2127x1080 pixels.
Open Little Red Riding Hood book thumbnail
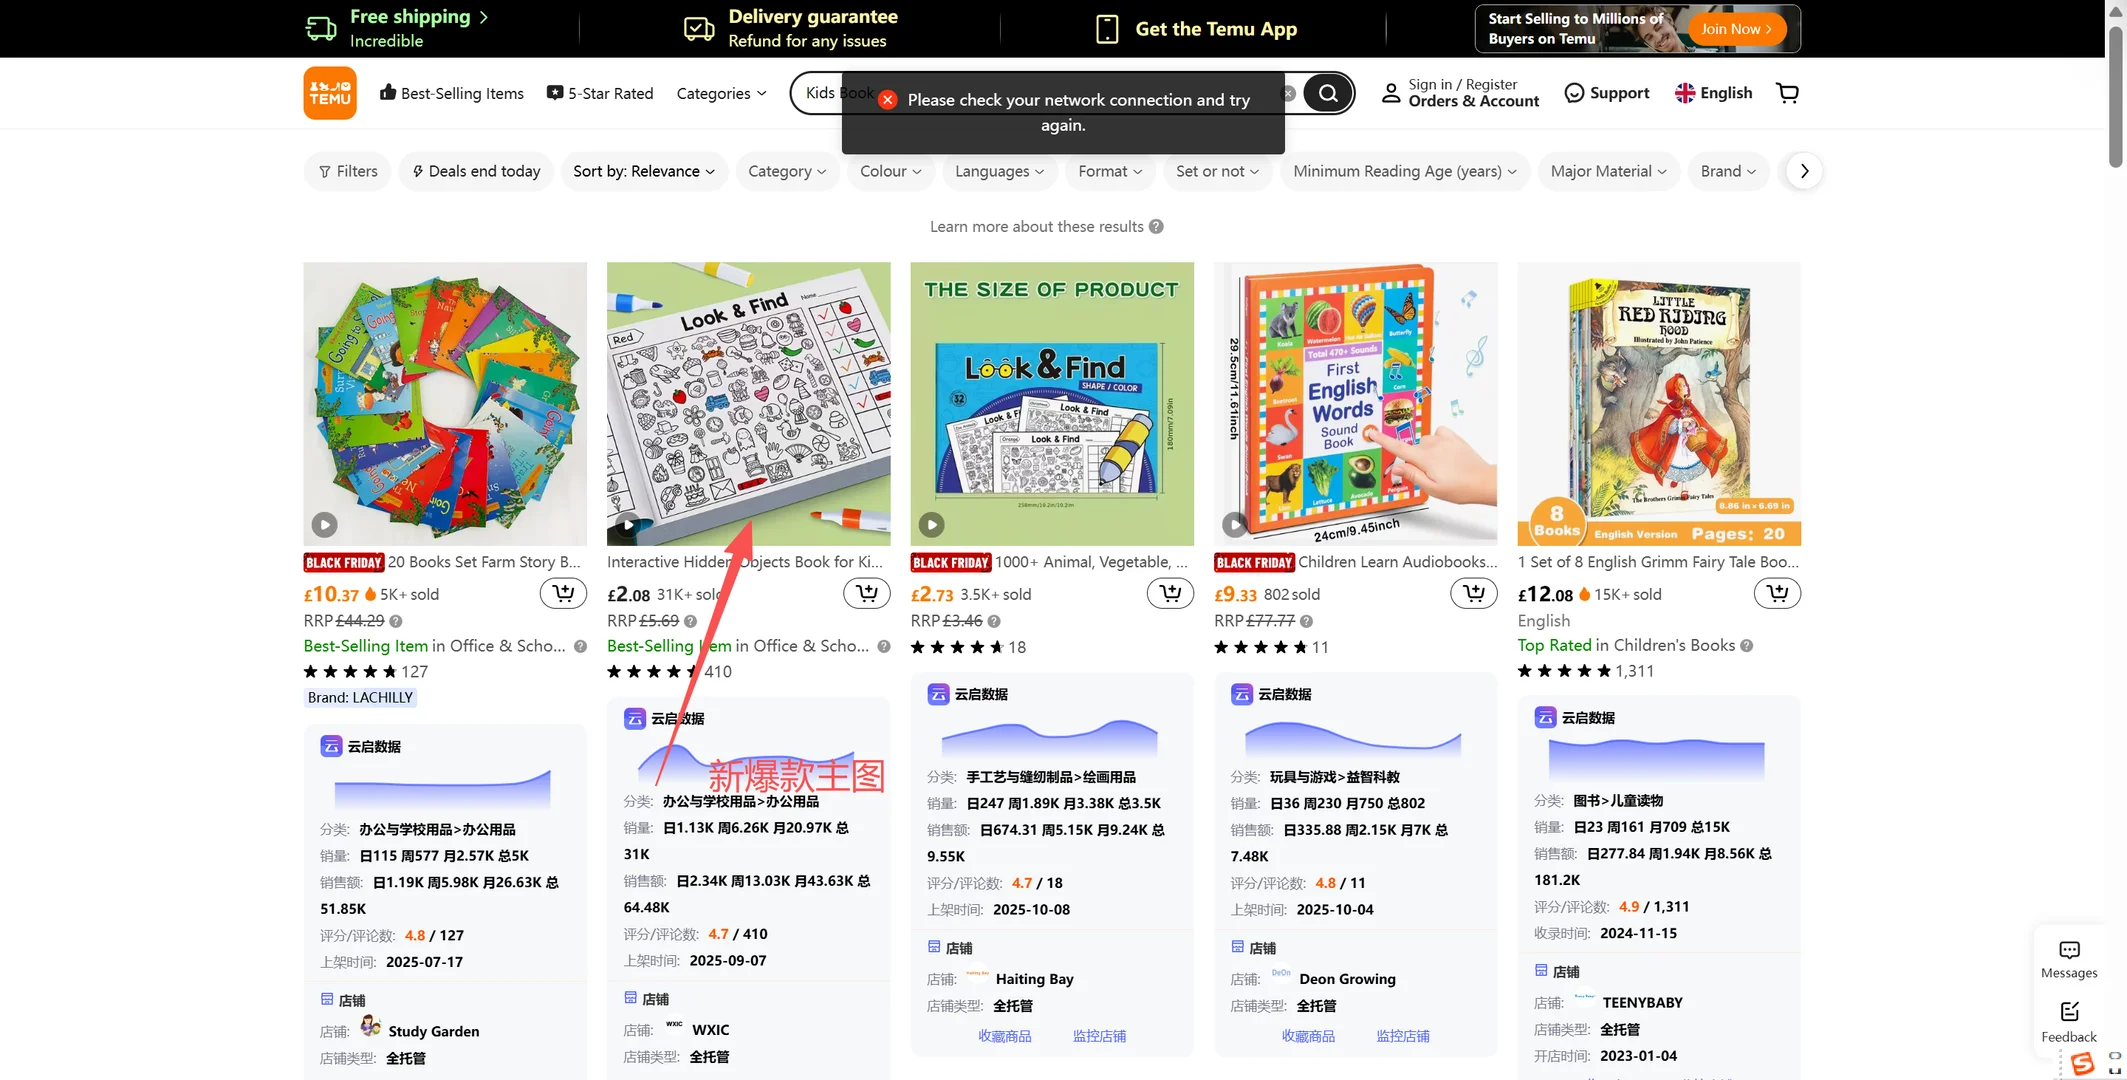(1659, 404)
